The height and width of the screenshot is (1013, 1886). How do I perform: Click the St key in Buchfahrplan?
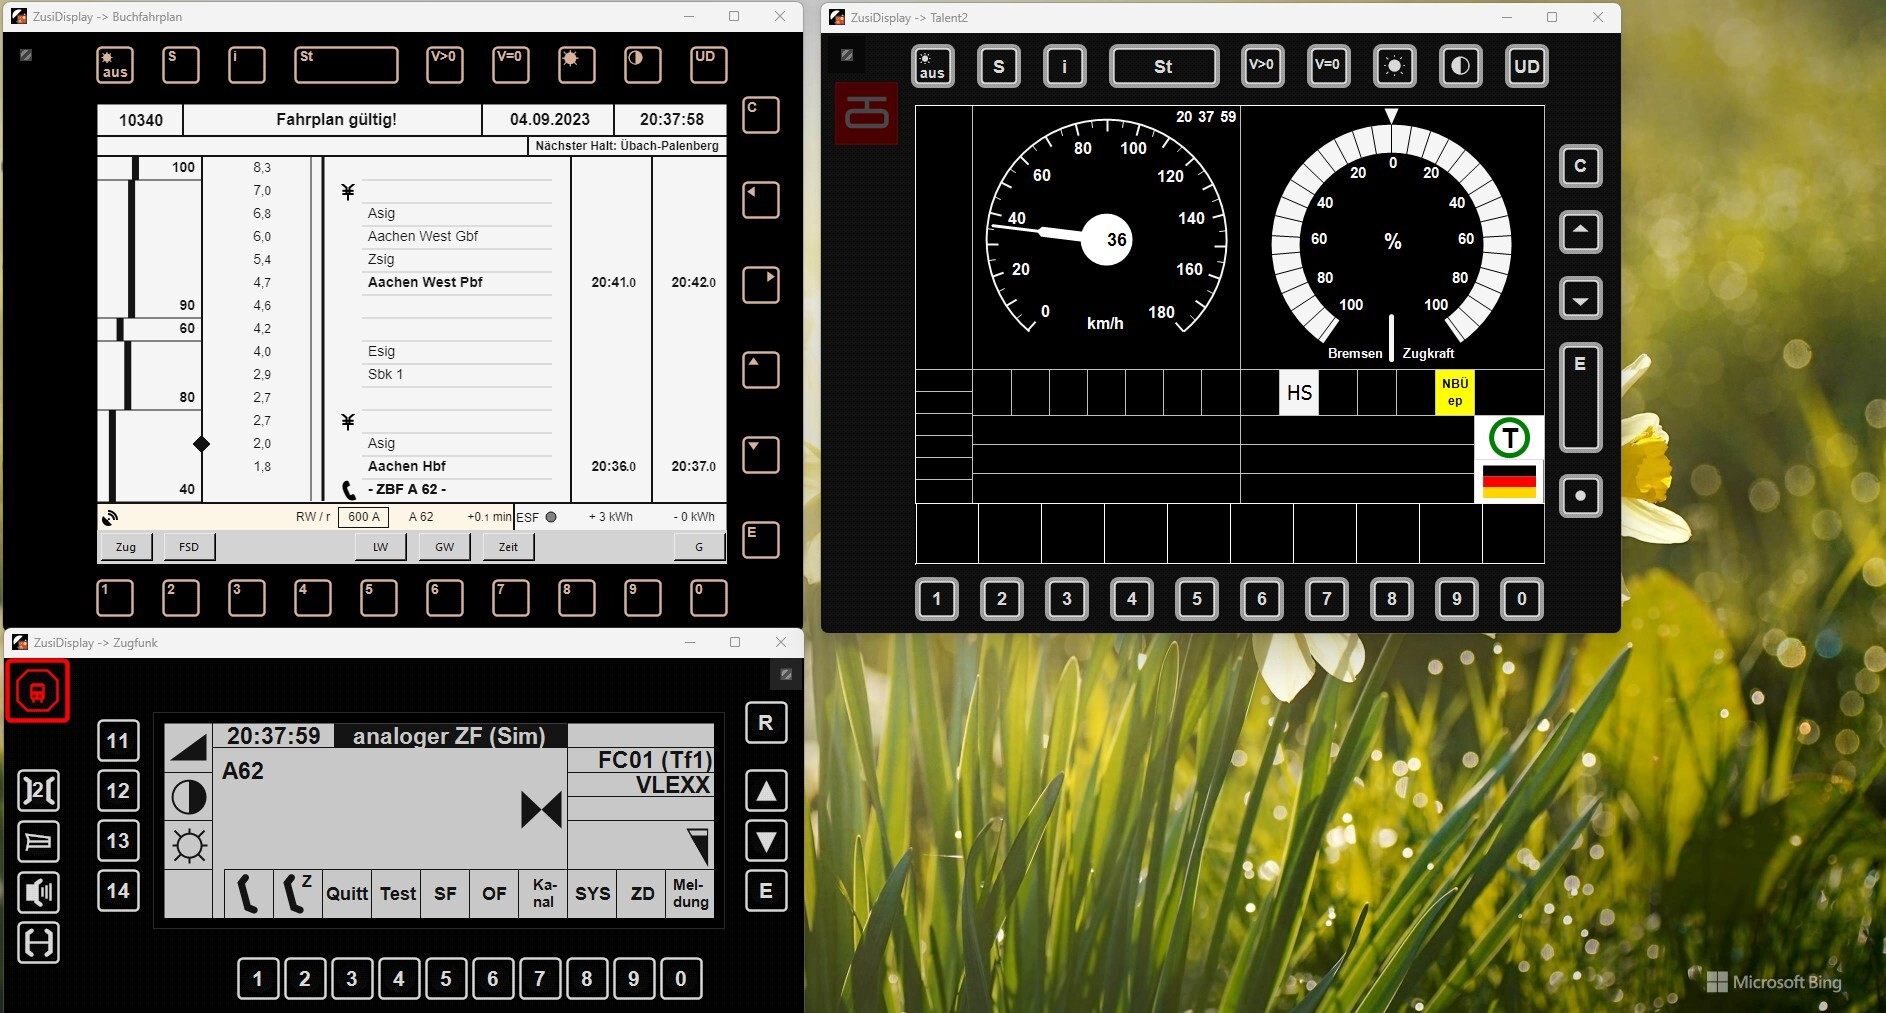click(x=346, y=65)
